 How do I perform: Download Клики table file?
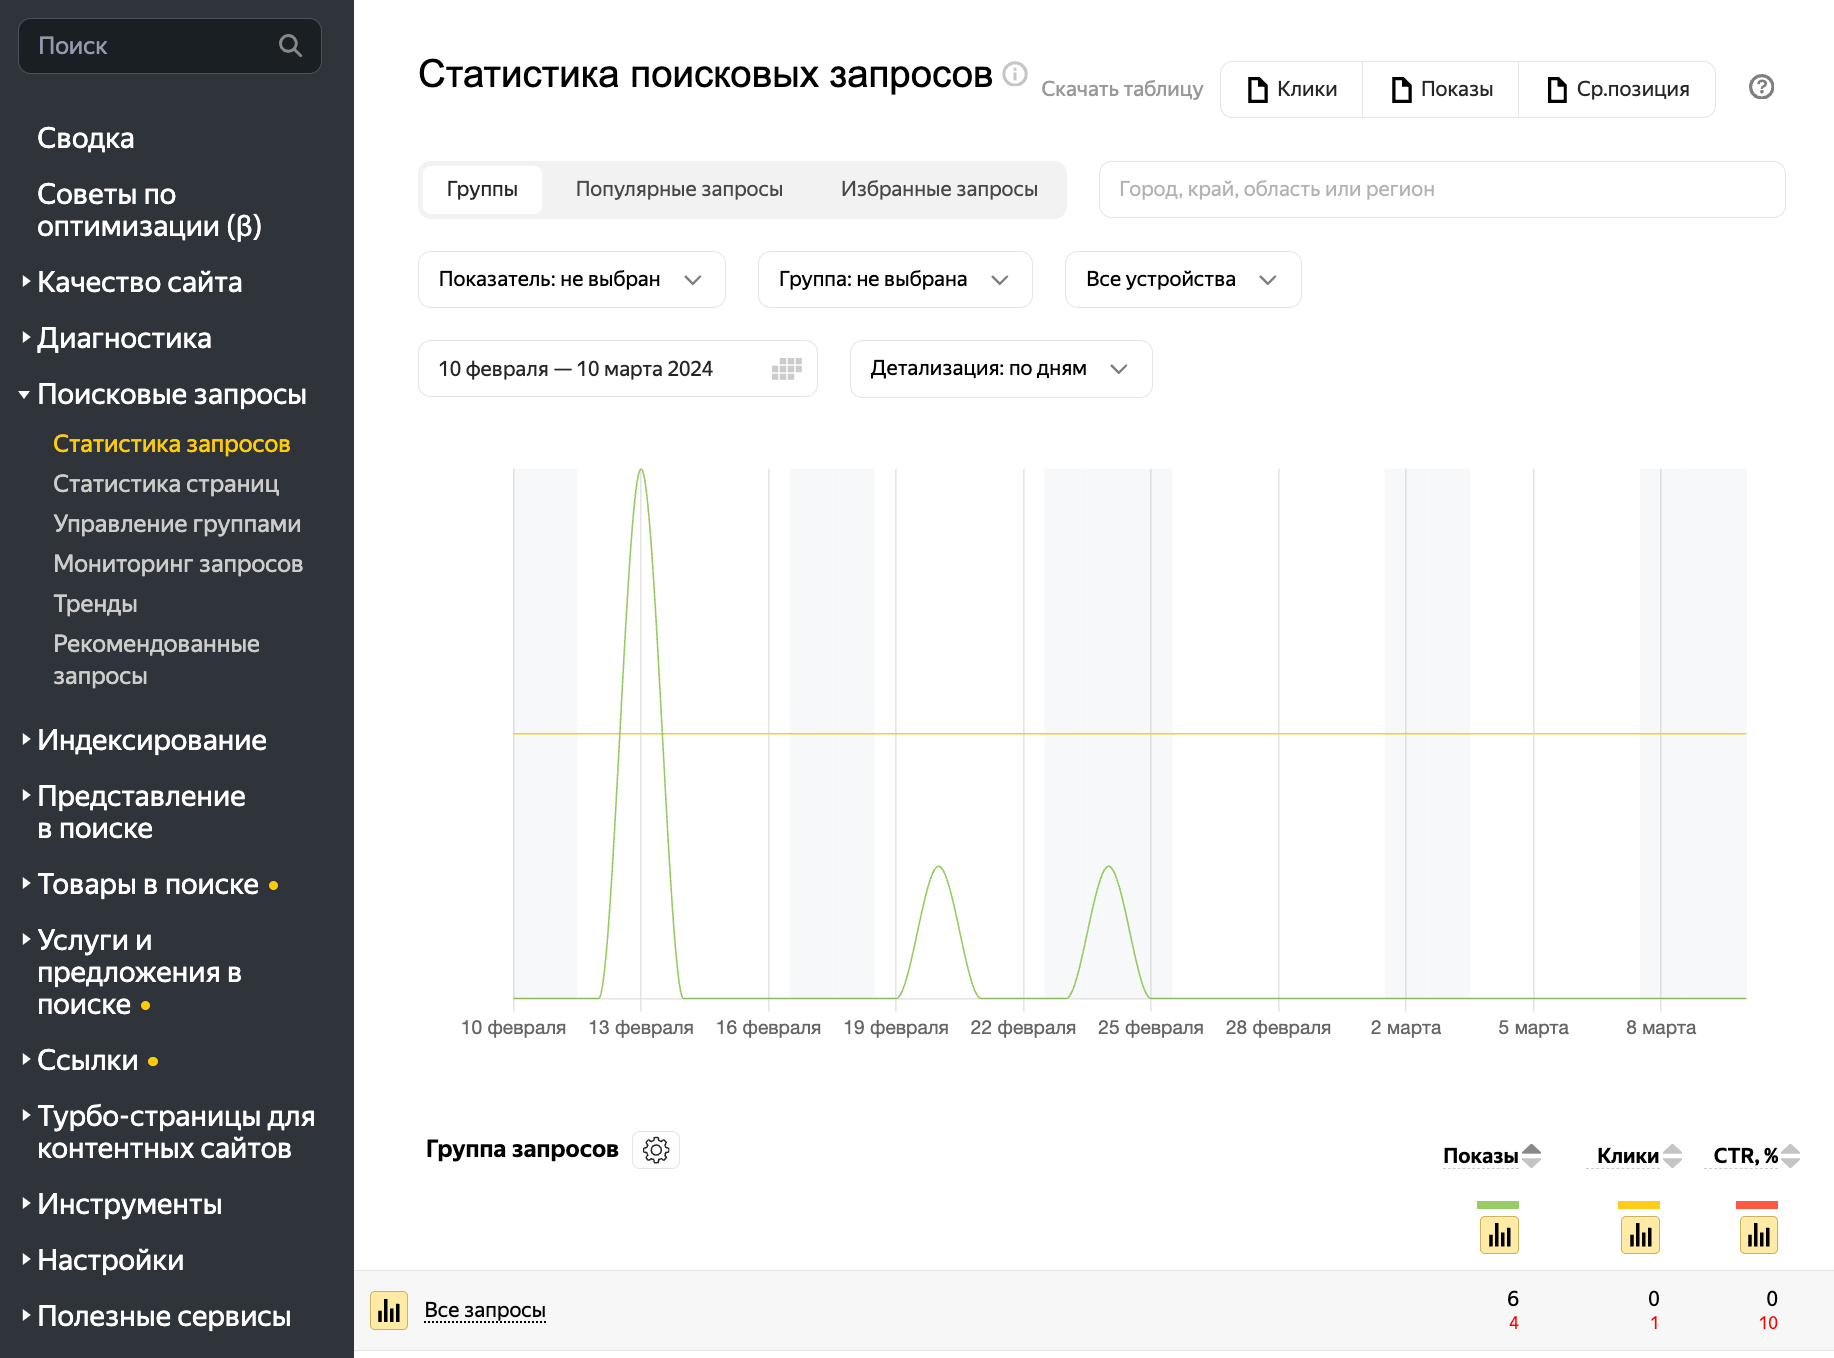tap(1292, 89)
